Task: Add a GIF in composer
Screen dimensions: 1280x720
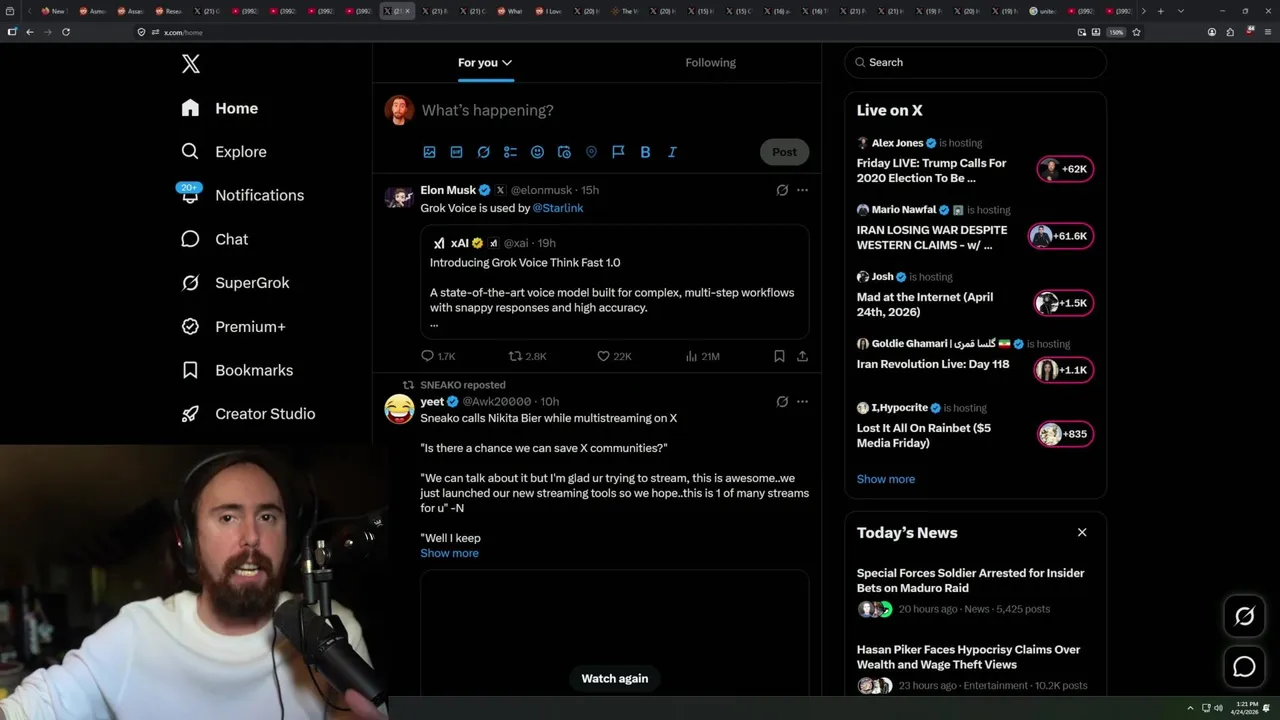Action: pos(456,152)
